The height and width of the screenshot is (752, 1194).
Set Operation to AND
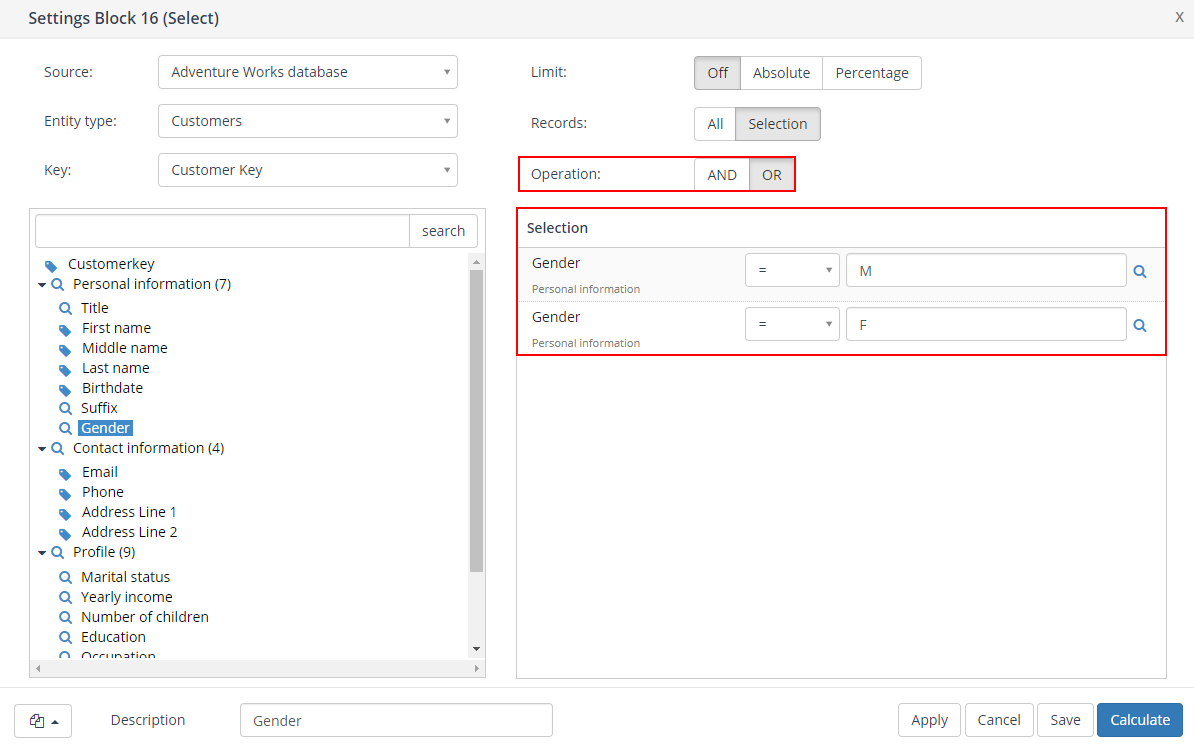pyautogui.click(x=721, y=175)
